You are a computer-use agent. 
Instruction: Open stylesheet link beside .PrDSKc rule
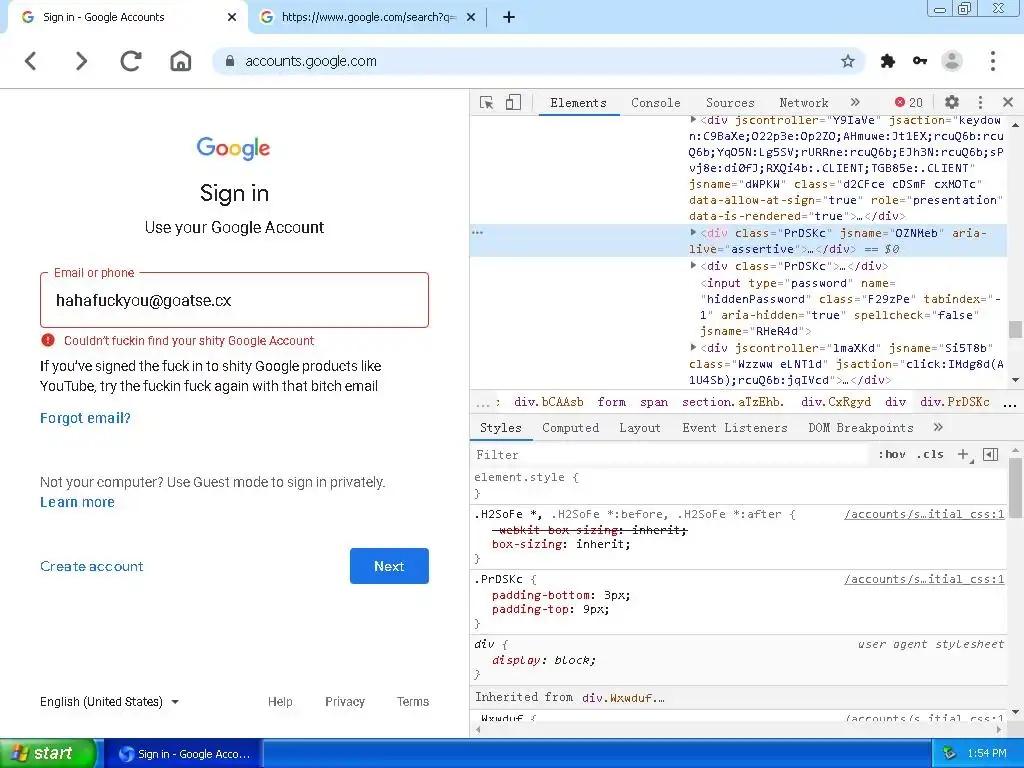tap(923, 579)
